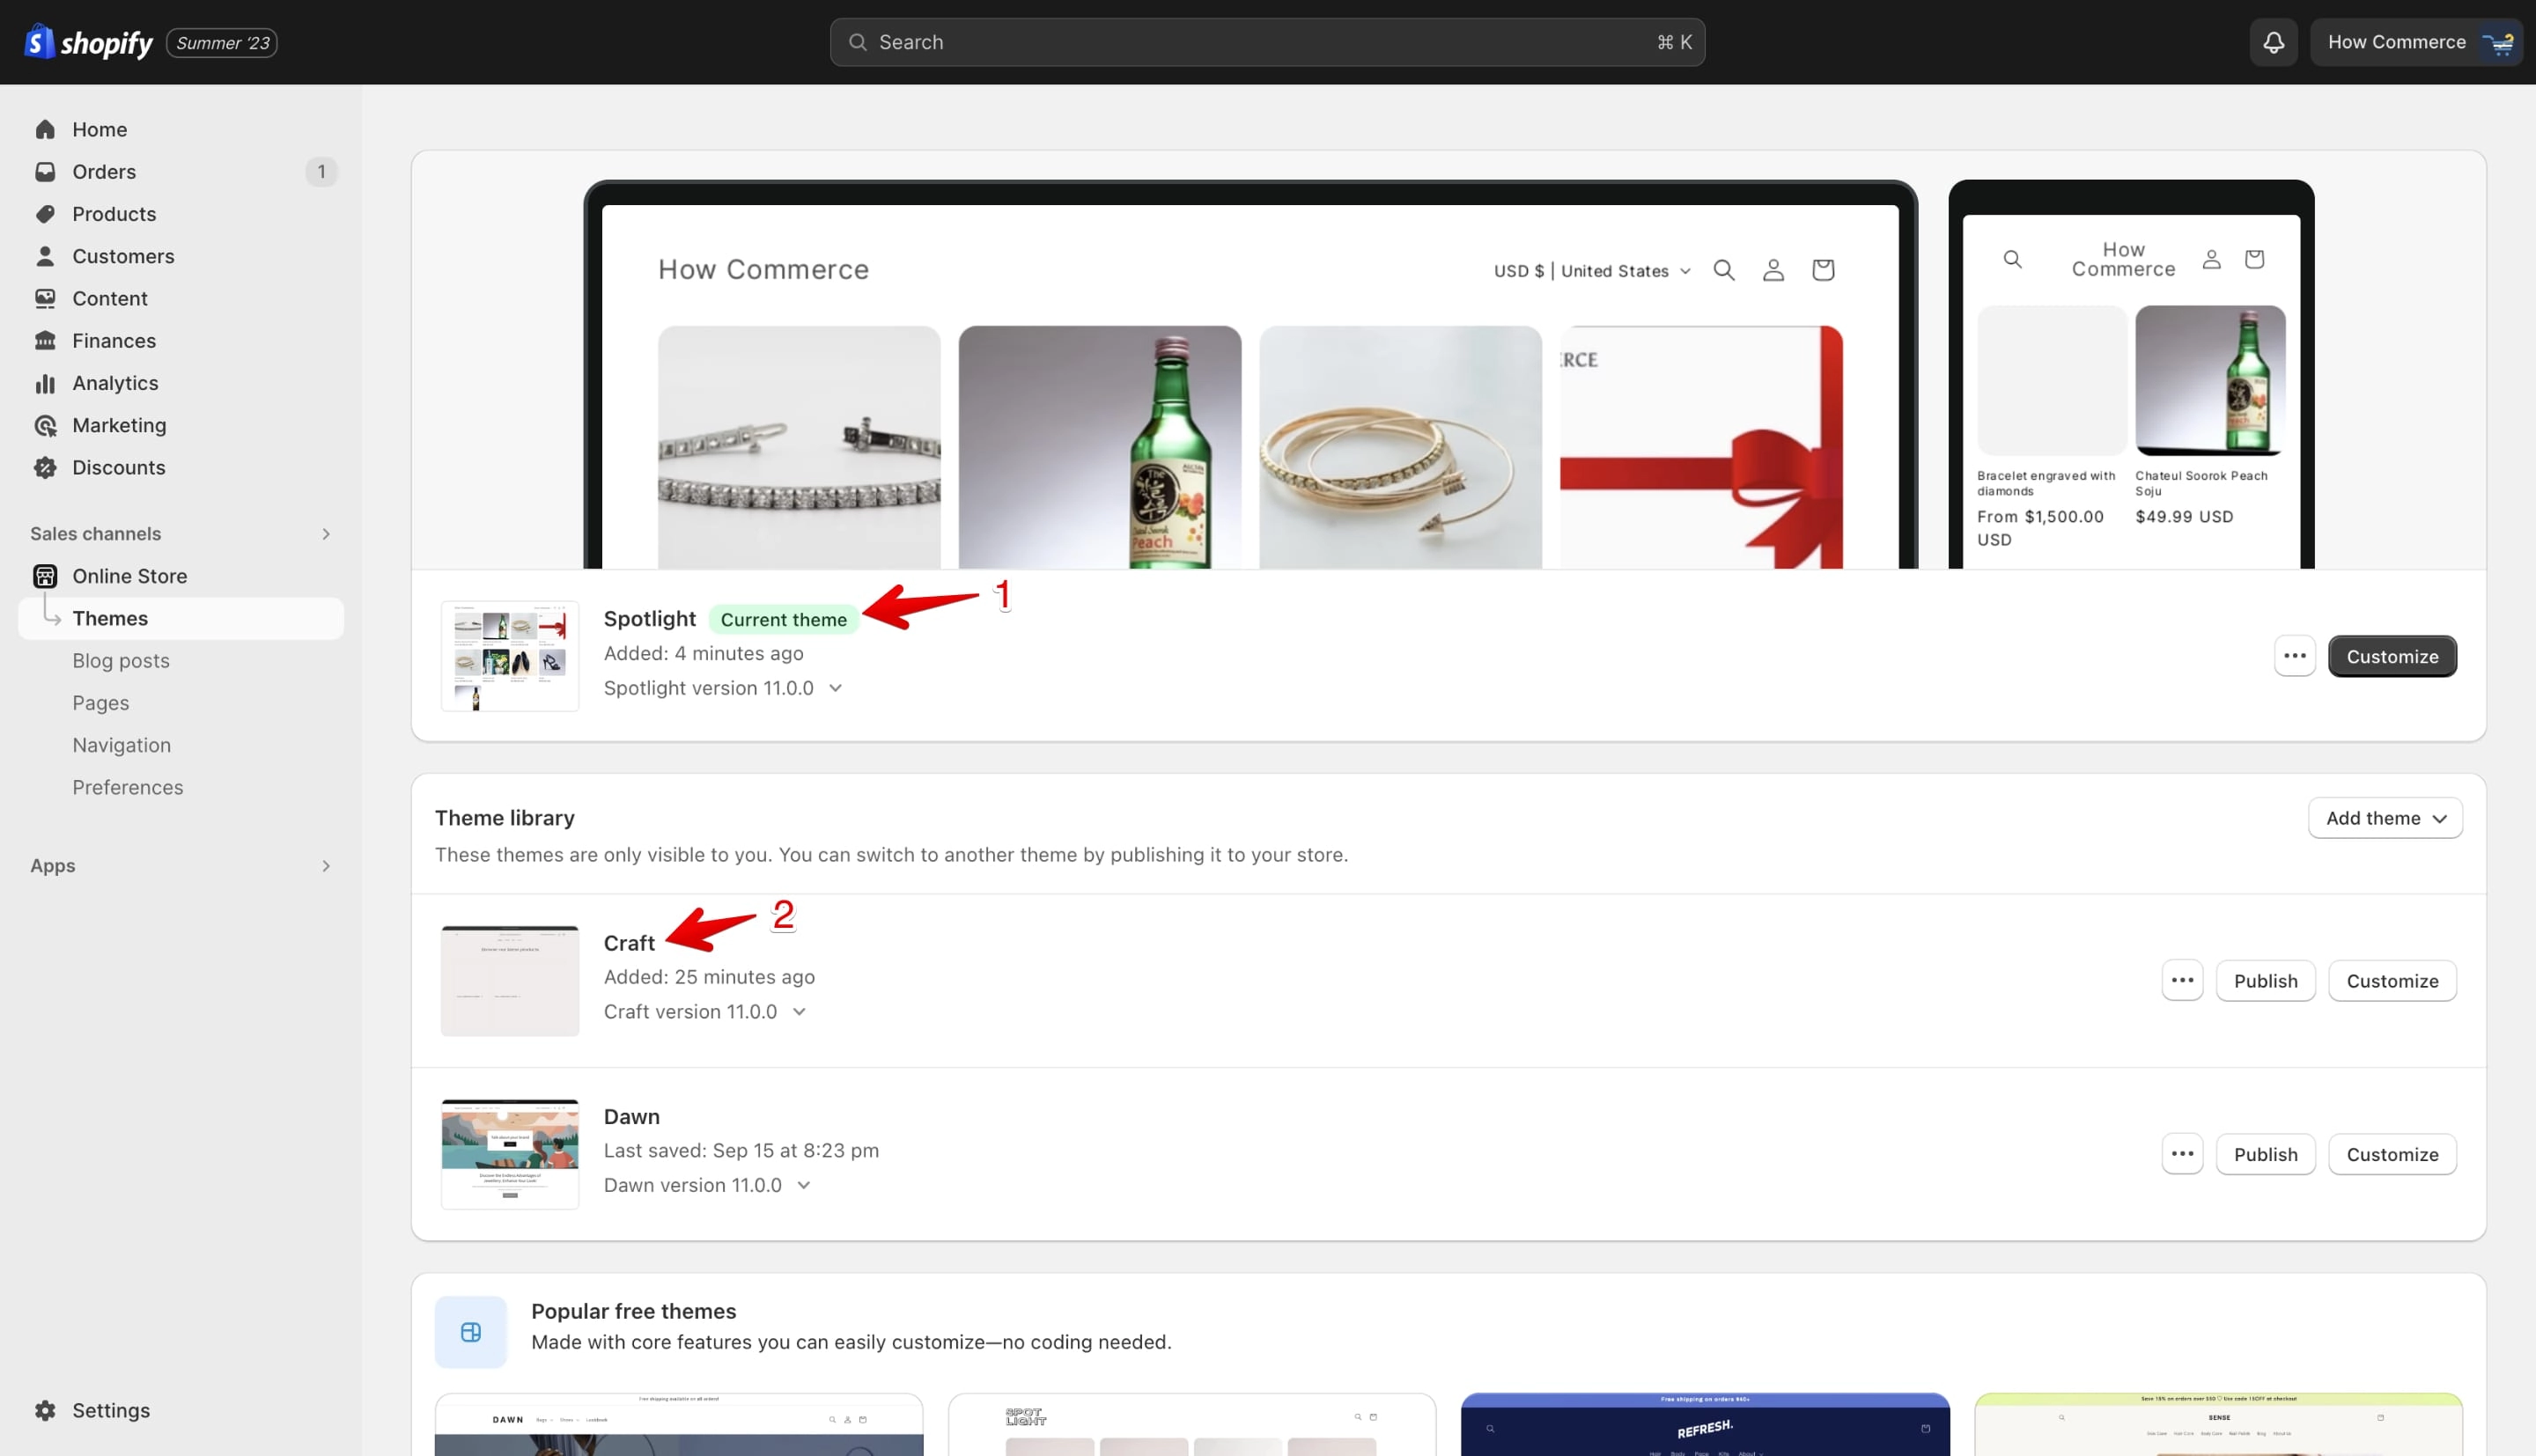This screenshot has width=2536, height=1456.
Task: Open Navigation in sidebar
Action: tap(121, 745)
